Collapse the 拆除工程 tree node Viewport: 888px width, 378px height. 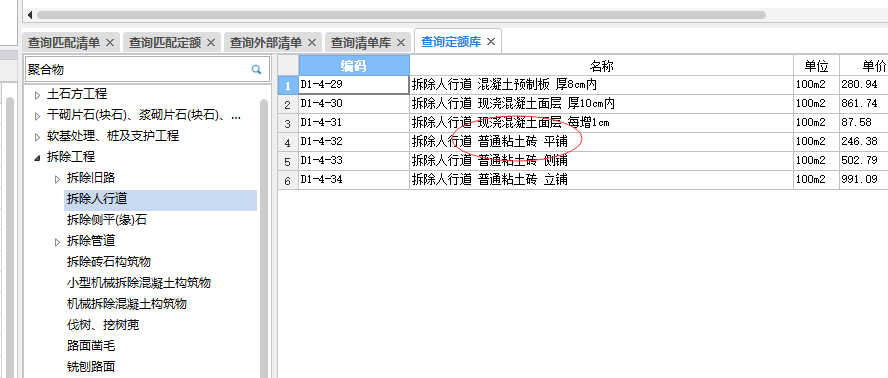pyautogui.click(x=37, y=158)
